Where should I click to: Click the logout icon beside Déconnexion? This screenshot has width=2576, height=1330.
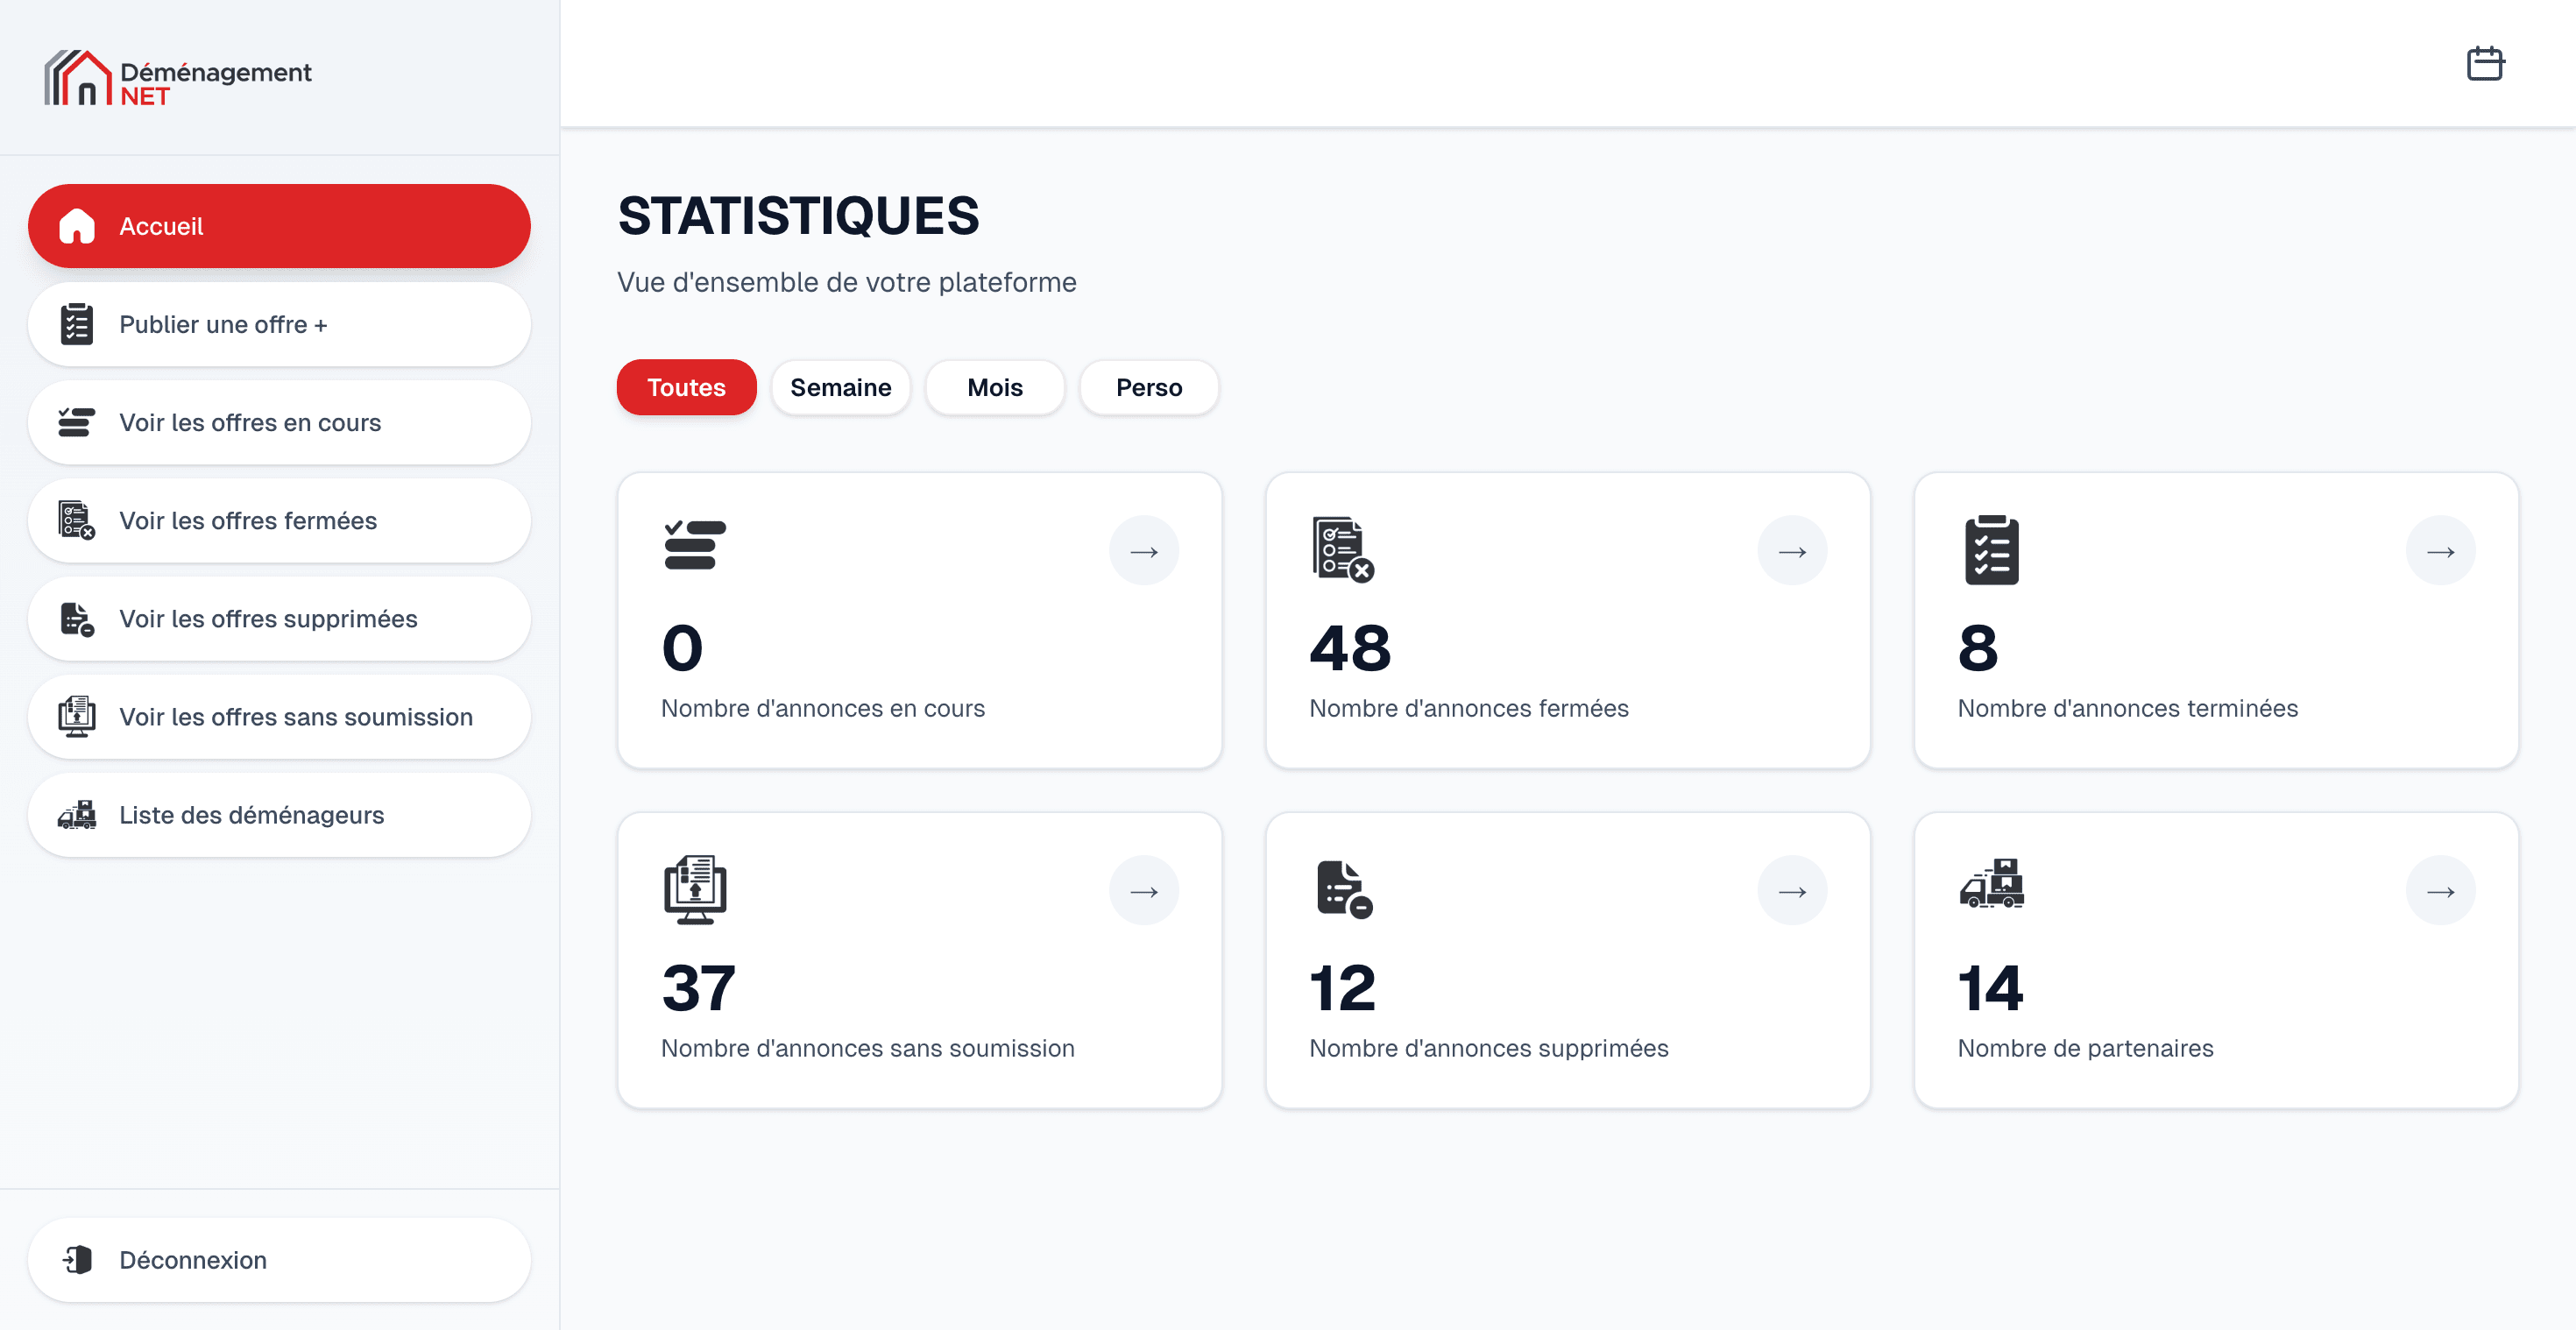pos(77,1259)
